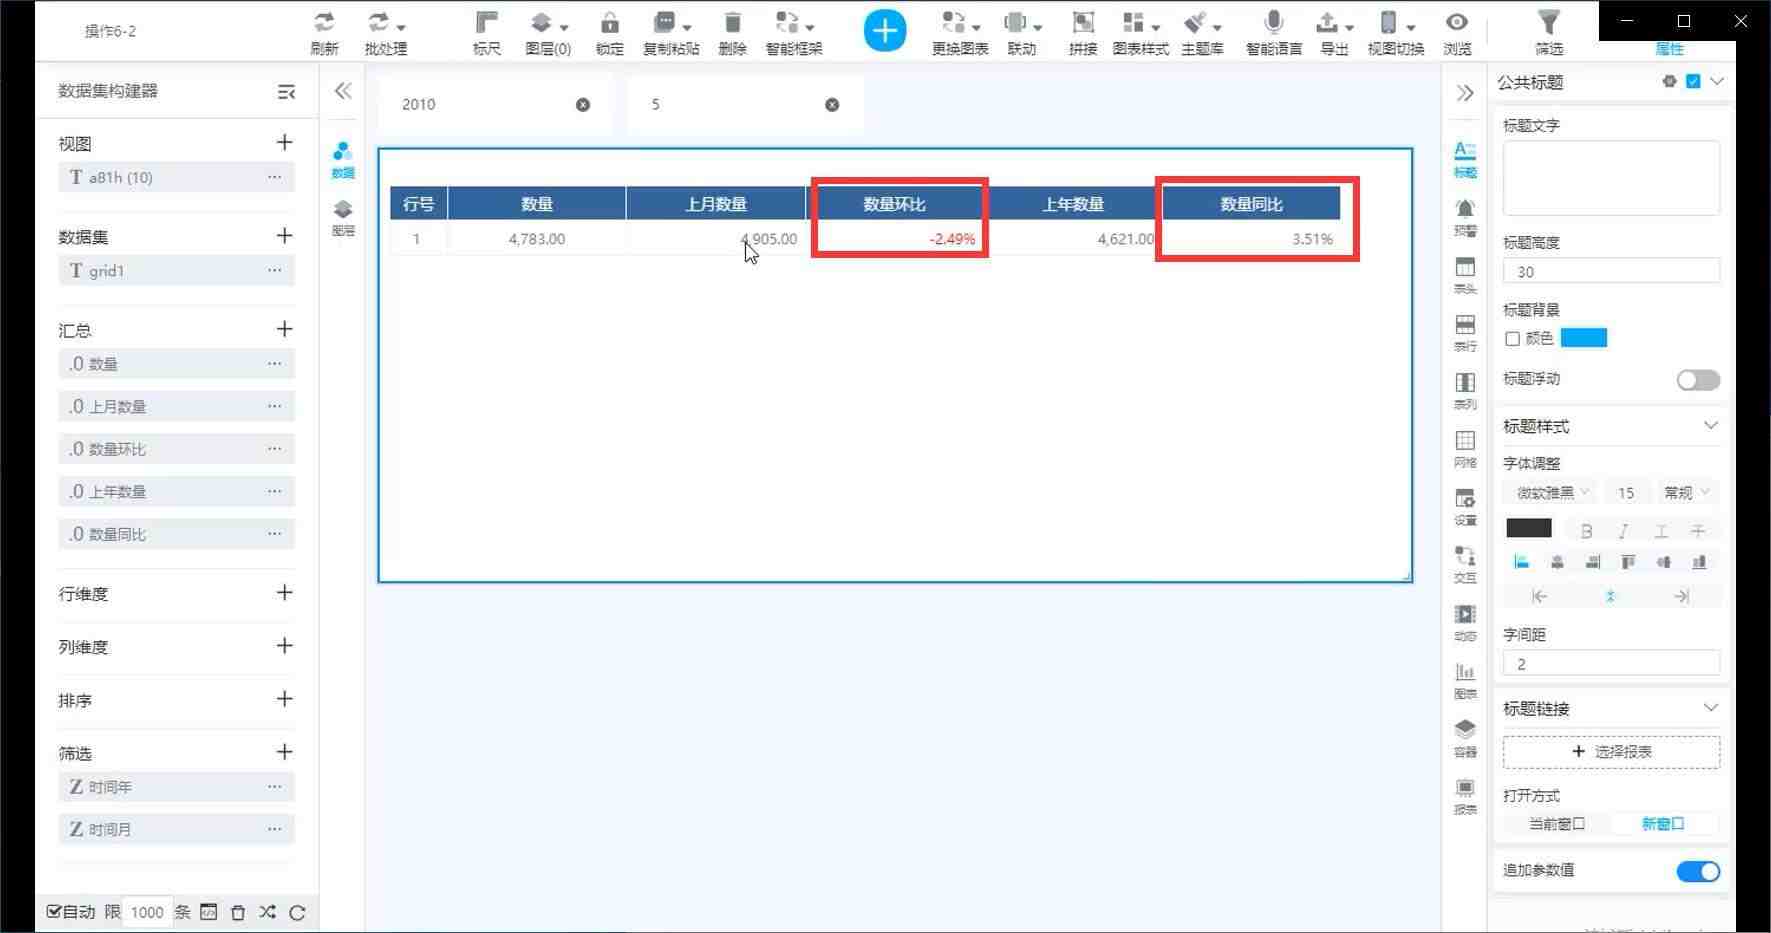Open the 预警 bell panel icon

pos(1465,209)
